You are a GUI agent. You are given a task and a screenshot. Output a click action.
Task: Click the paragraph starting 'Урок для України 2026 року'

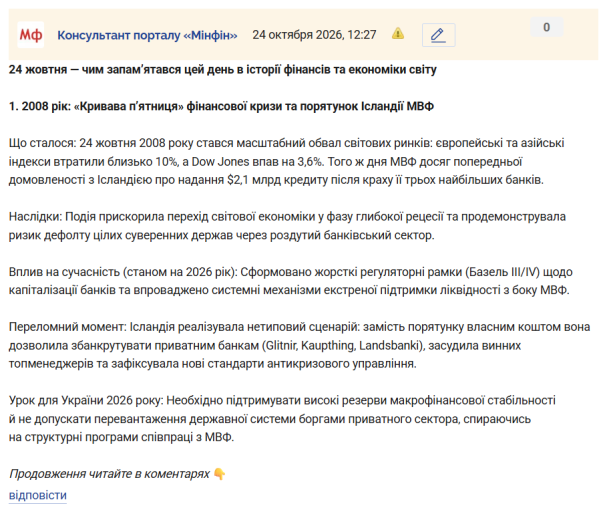[282, 419]
